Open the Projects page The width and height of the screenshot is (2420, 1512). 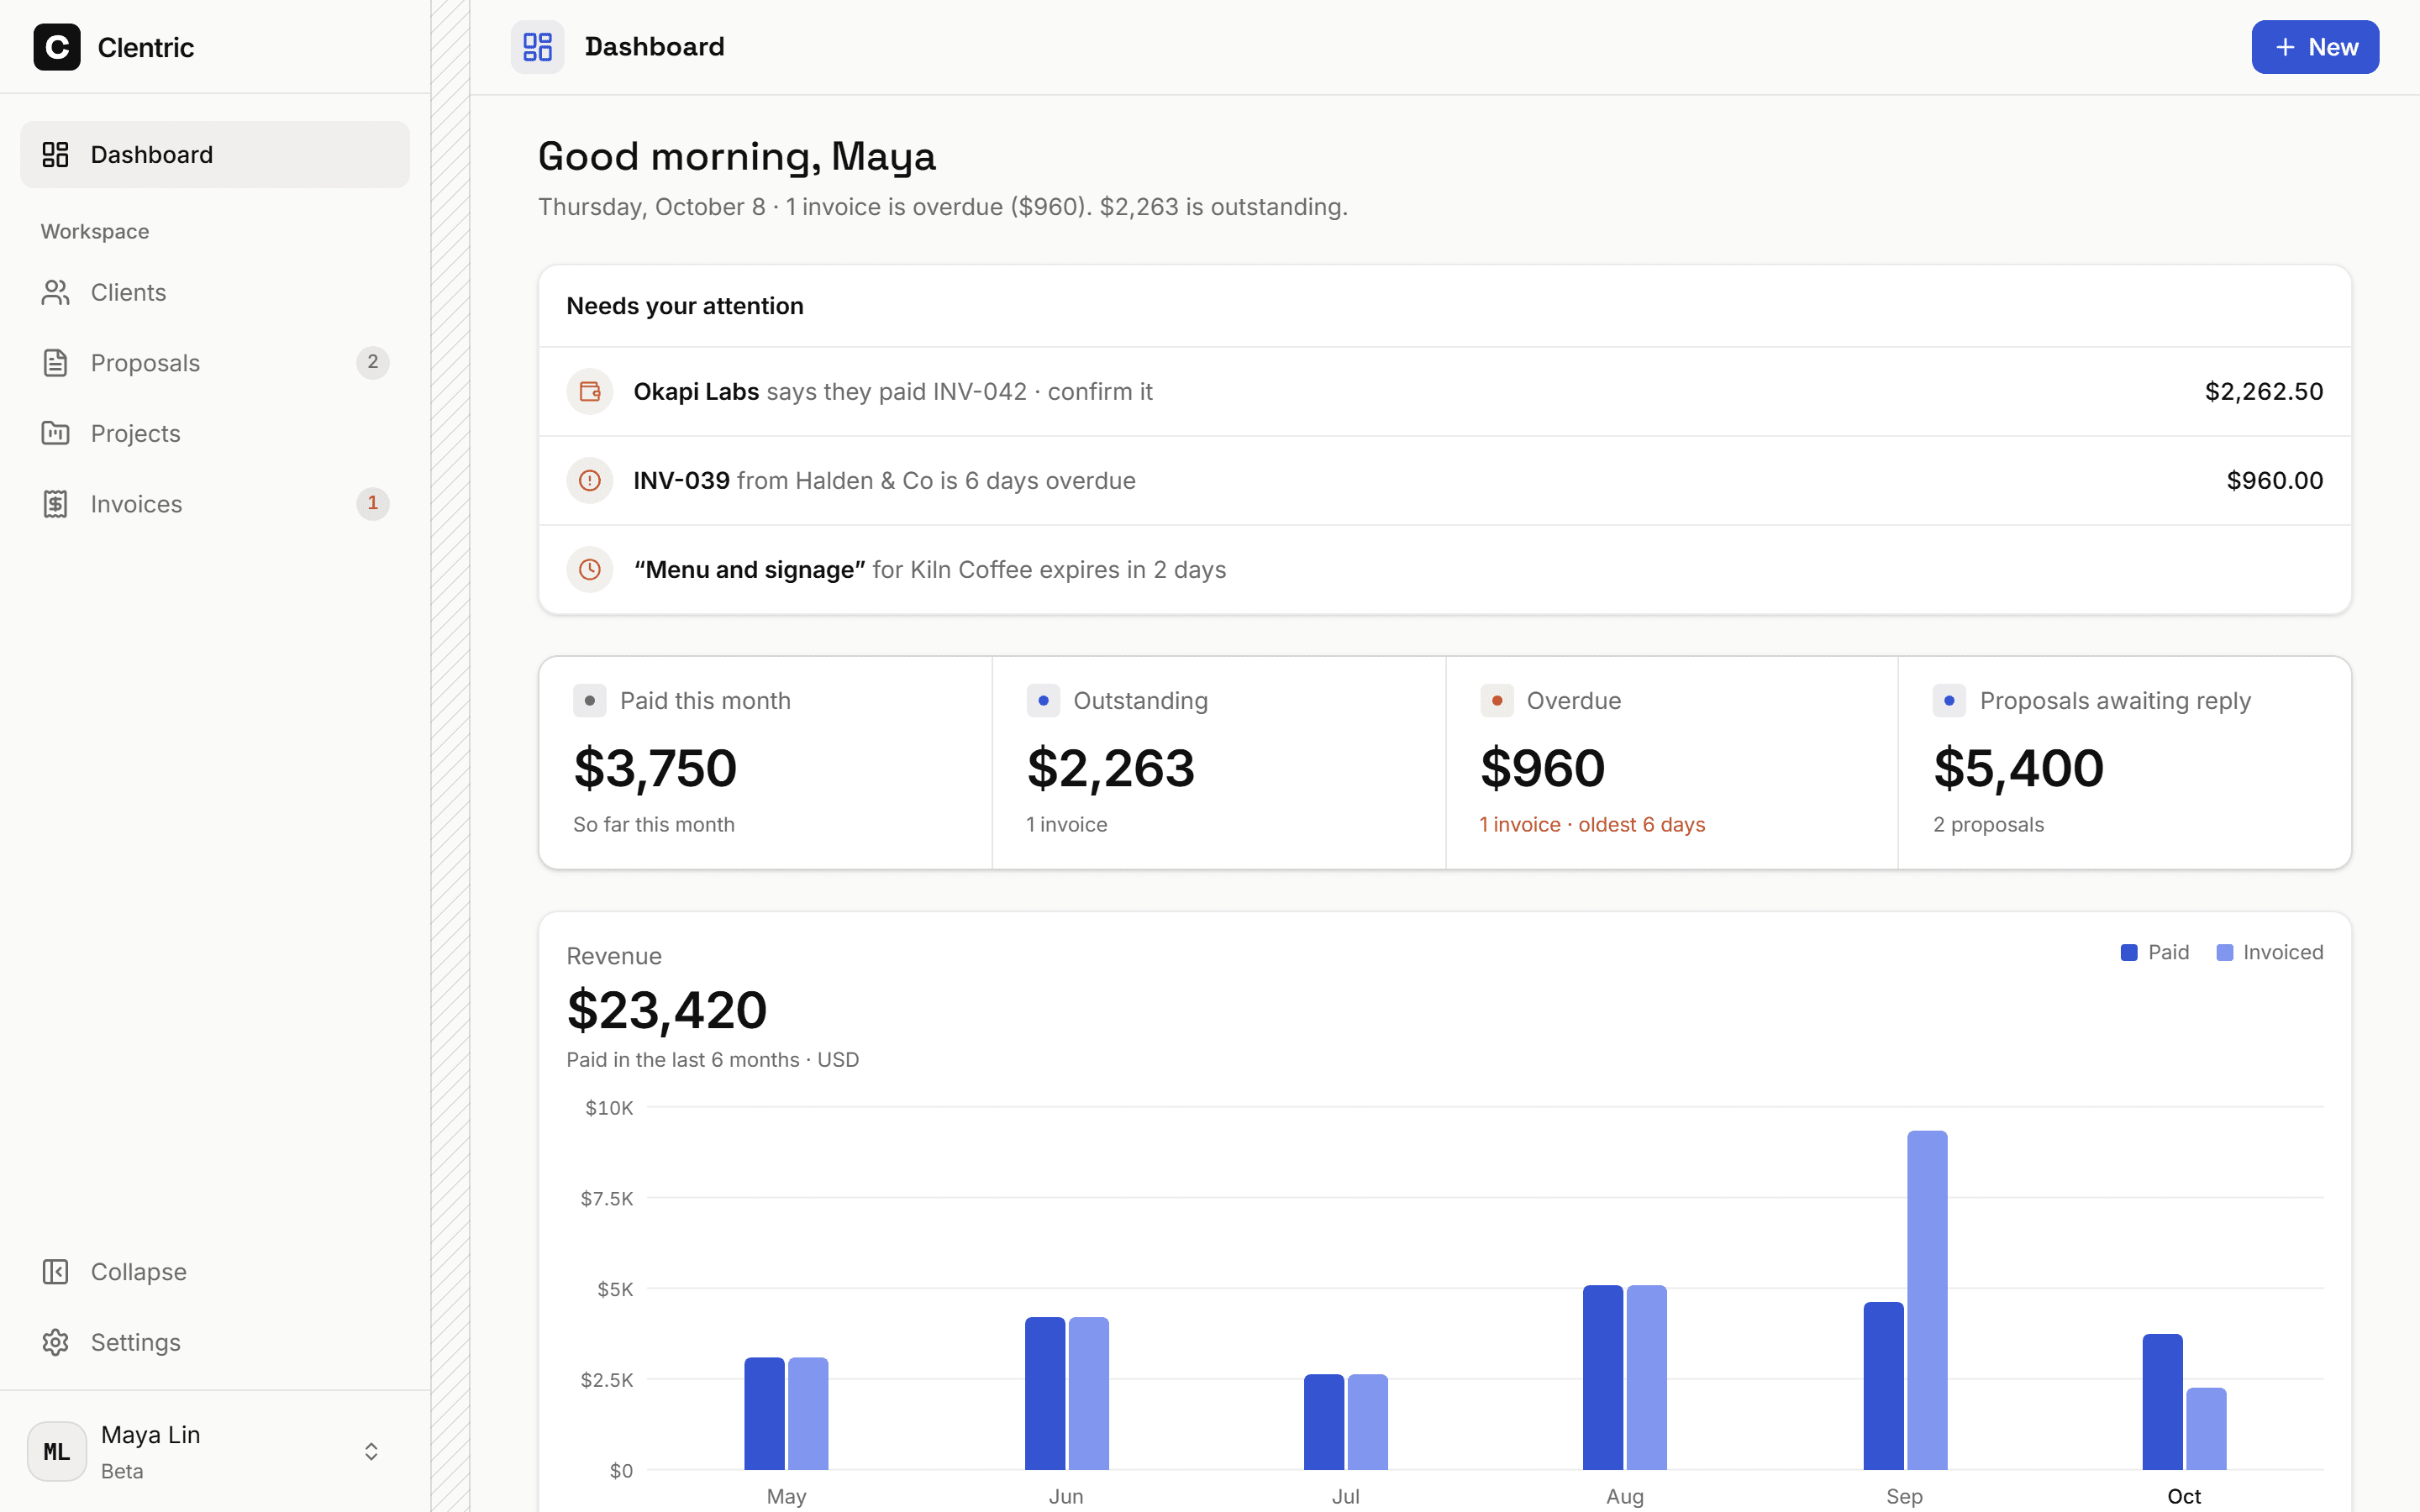pos(215,433)
